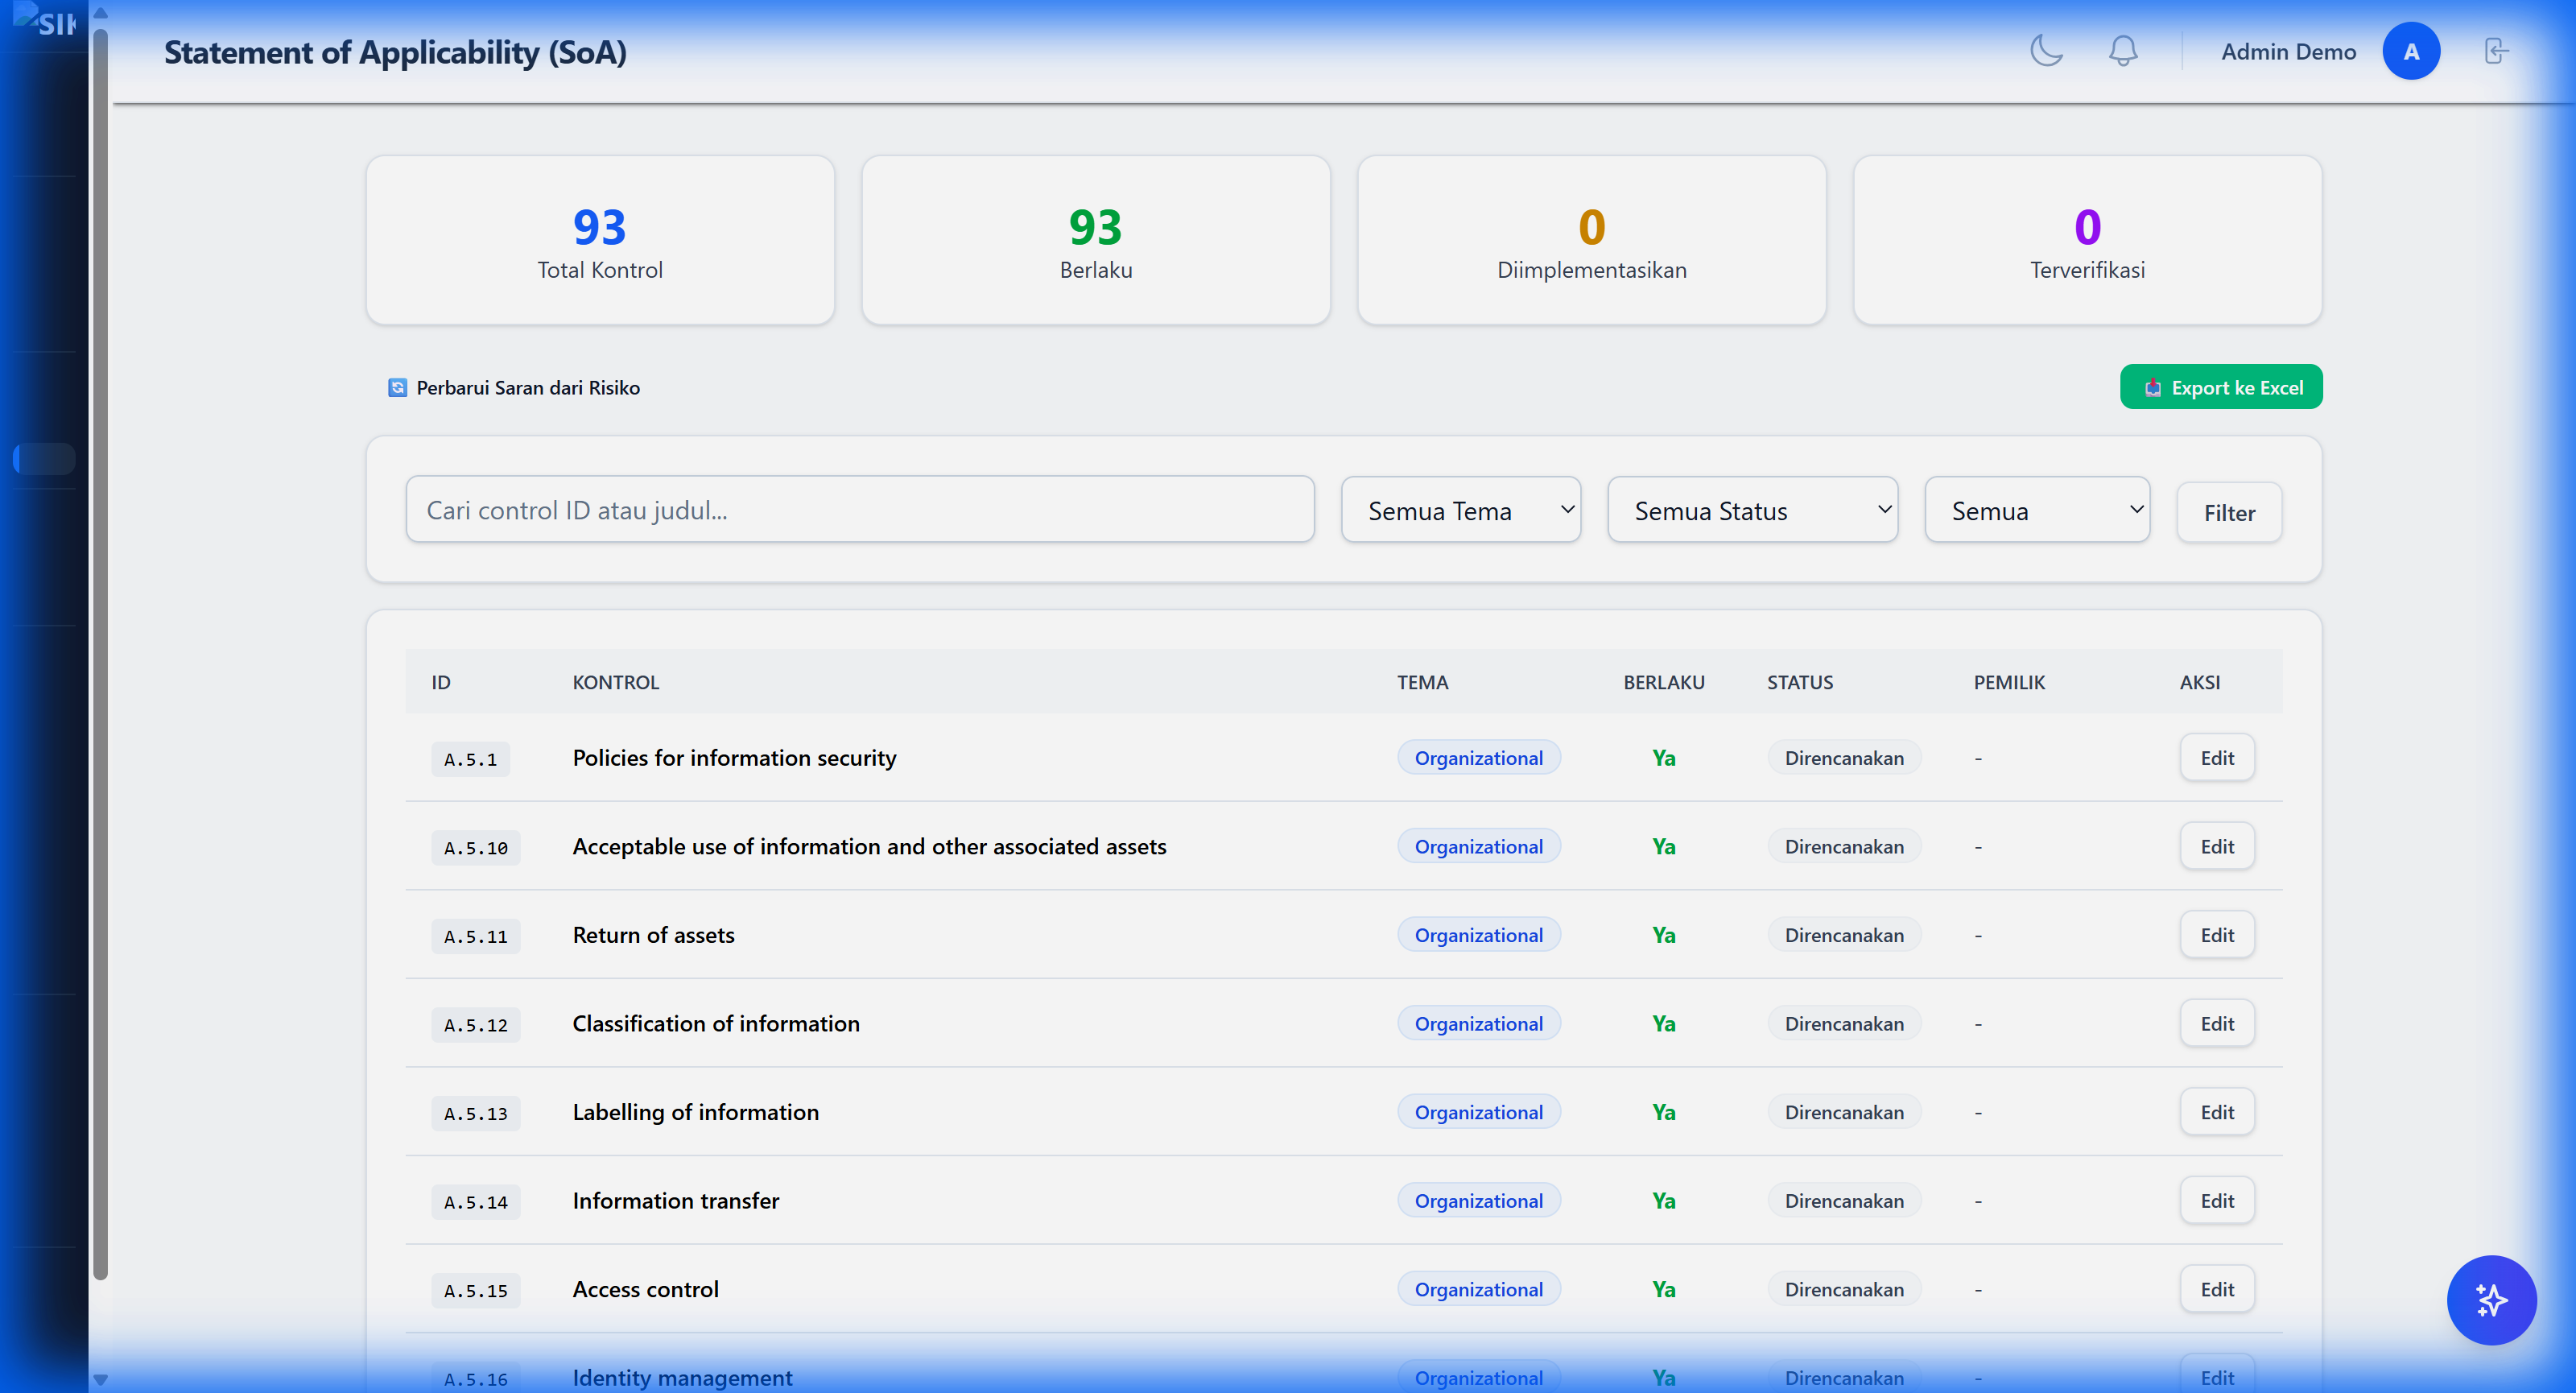Log out using the sign-out icon
This screenshot has width=2576, height=1393.
[2496, 50]
